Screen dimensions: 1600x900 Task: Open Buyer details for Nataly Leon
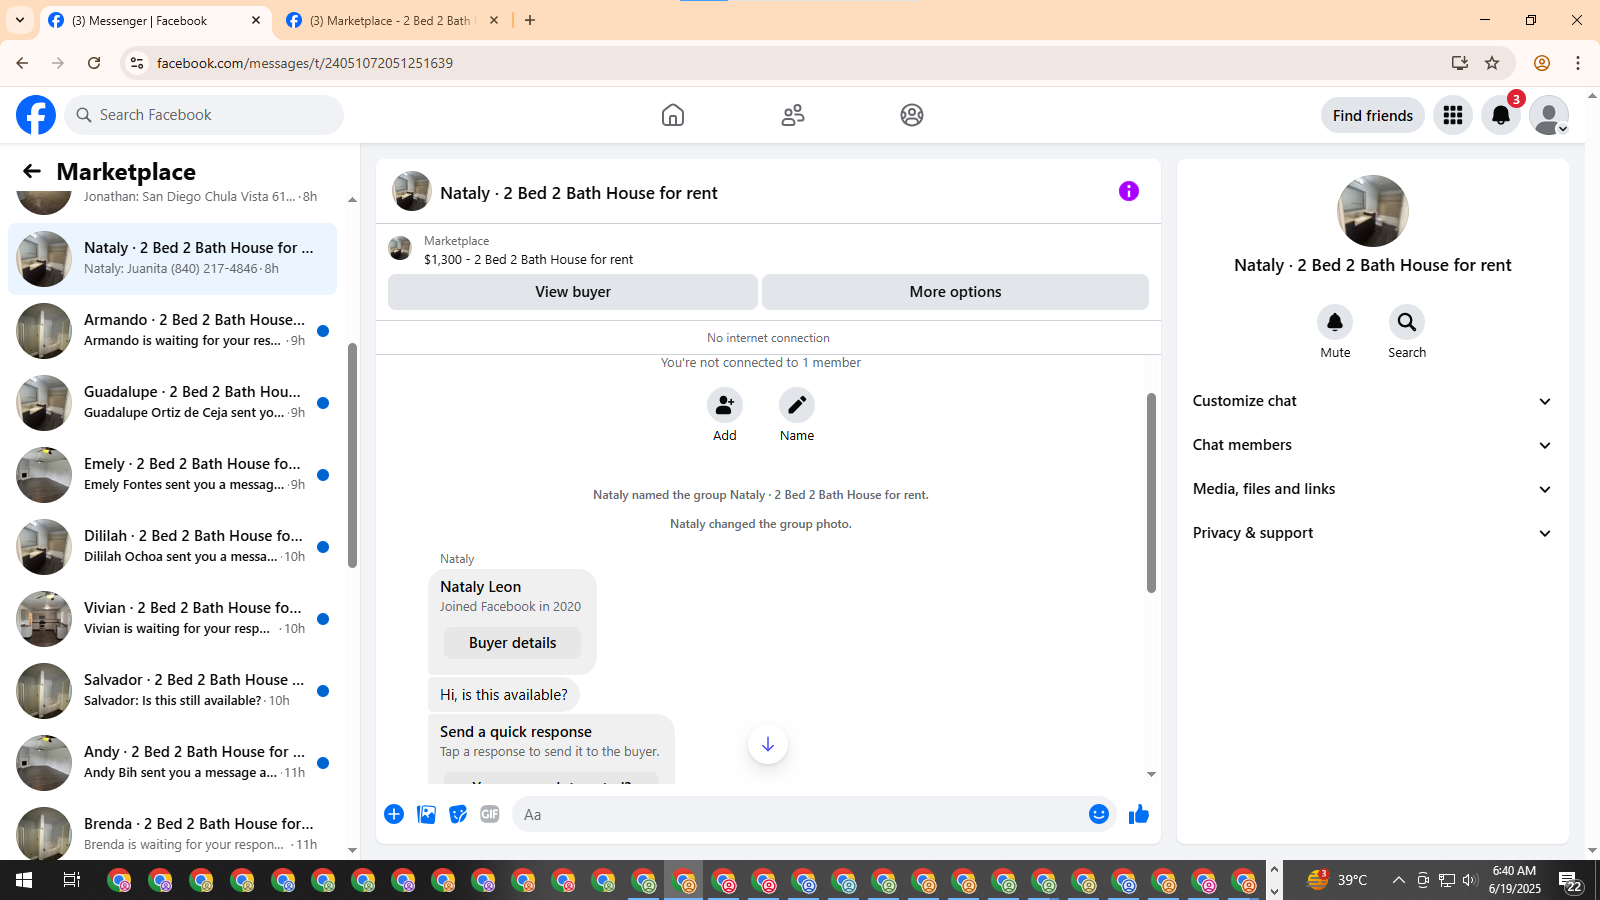pos(512,643)
